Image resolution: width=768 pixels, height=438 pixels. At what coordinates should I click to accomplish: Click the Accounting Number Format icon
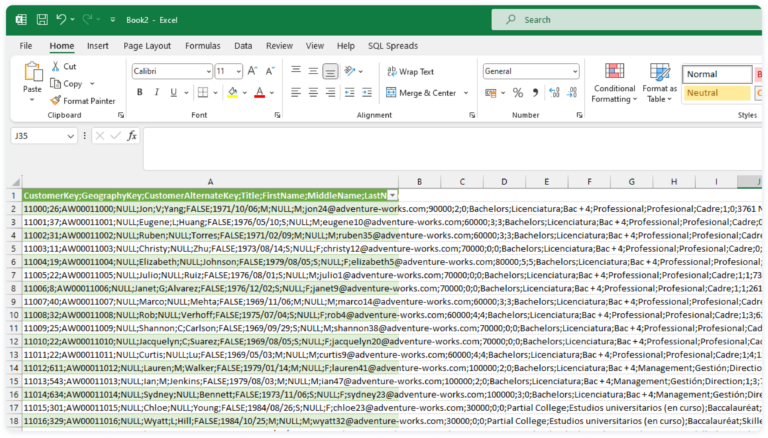(x=490, y=93)
